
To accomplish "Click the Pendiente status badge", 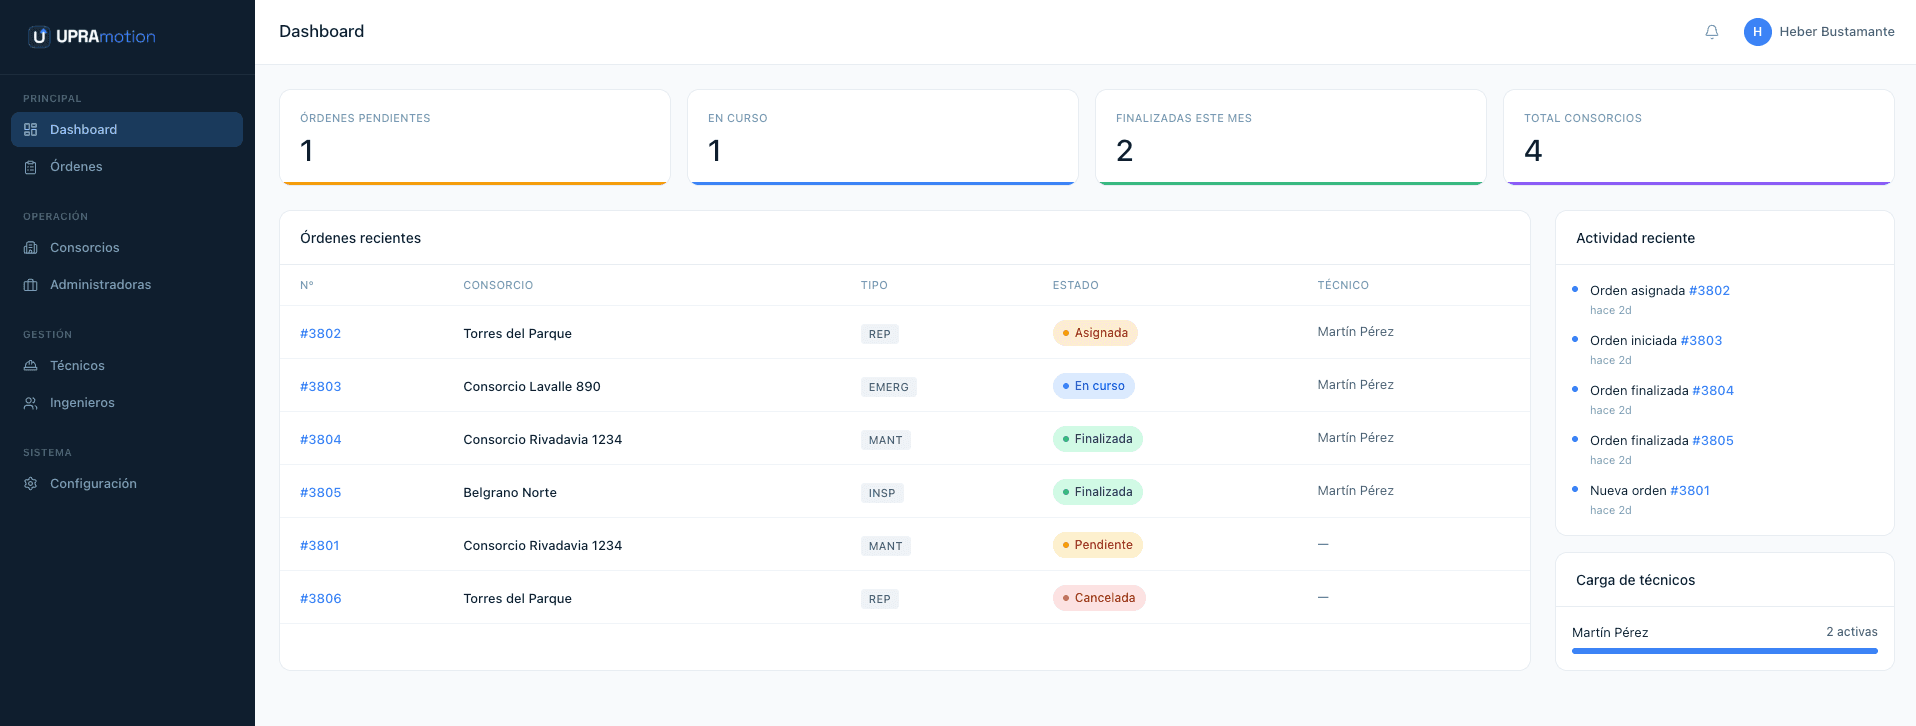I will 1098,545.
